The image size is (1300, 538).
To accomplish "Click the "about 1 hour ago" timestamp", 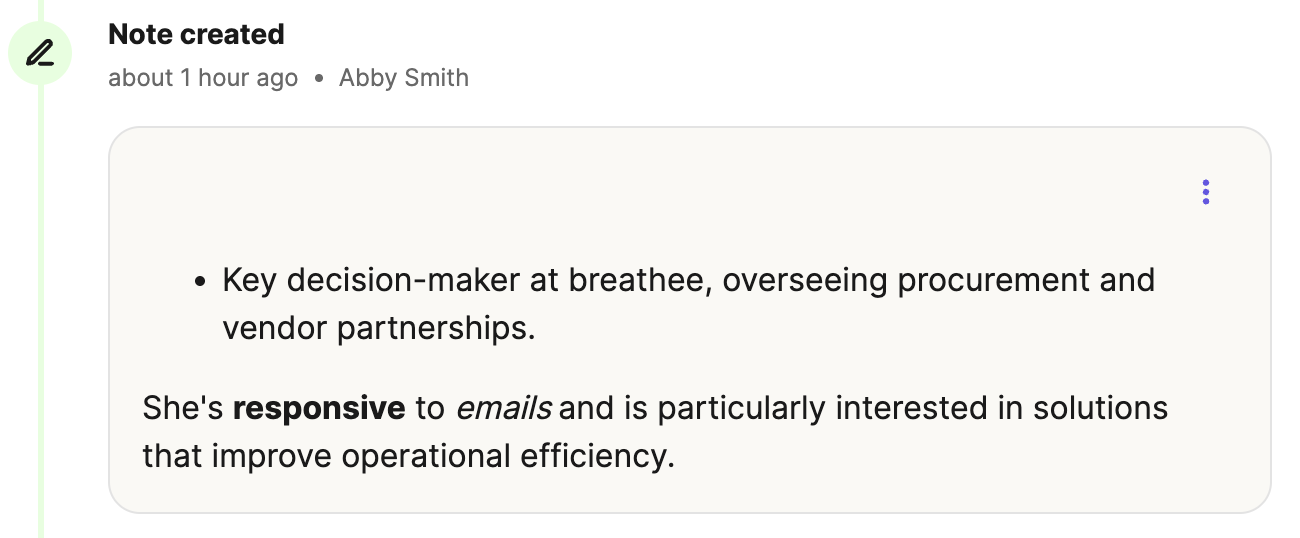I will (x=203, y=78).
